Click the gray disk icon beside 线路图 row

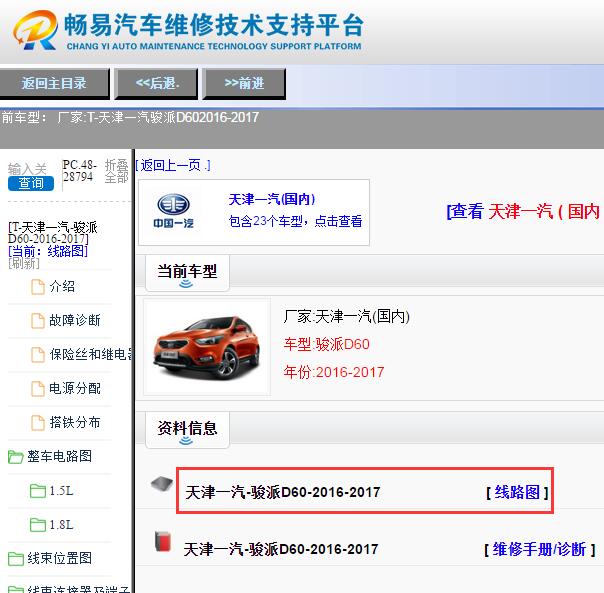point(162,484)
